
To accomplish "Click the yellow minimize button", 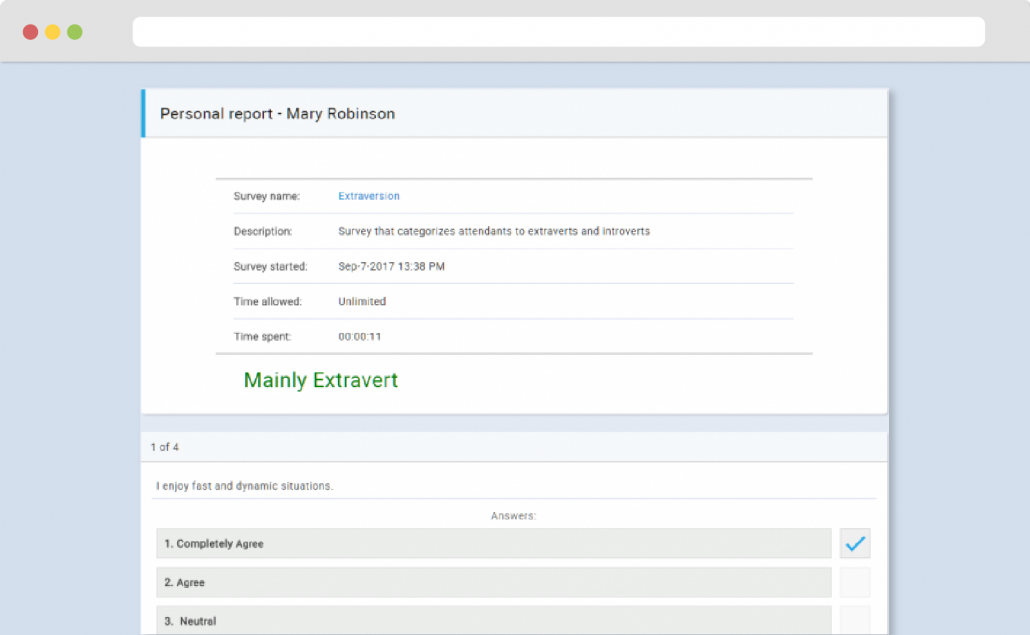I will (52, 31).
